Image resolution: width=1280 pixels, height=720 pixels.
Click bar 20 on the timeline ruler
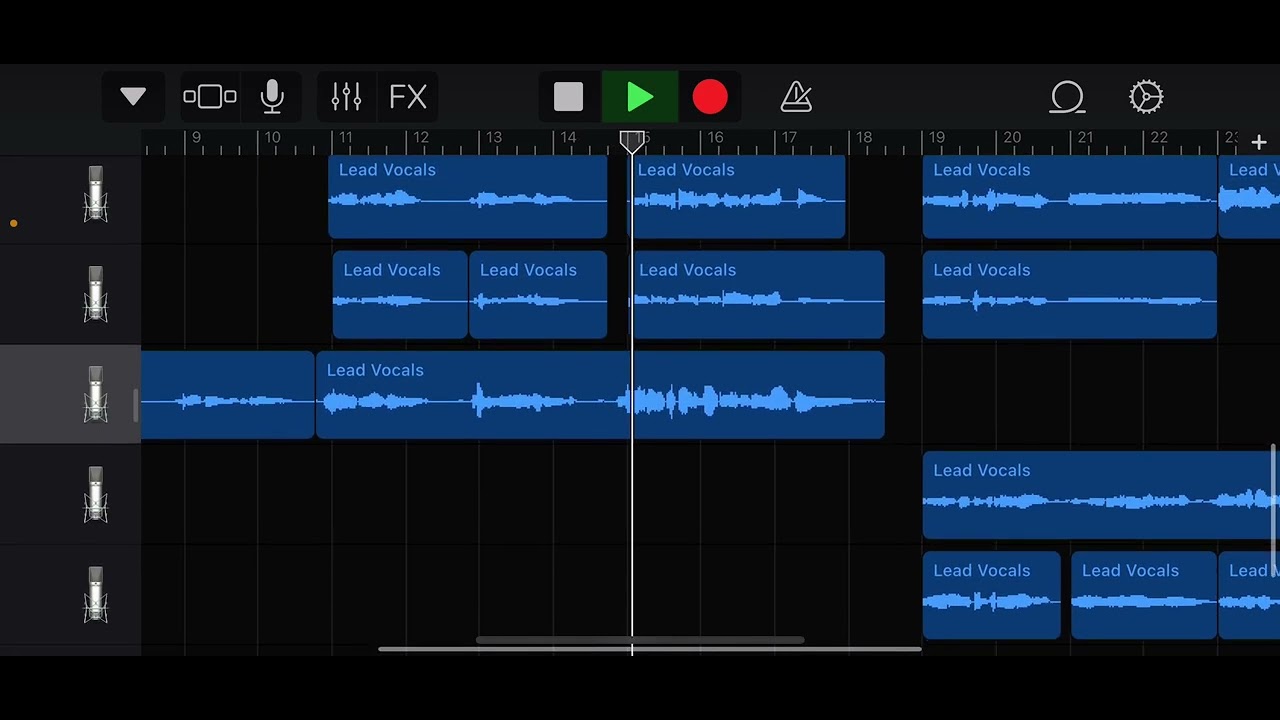(x=1011, y=138)
